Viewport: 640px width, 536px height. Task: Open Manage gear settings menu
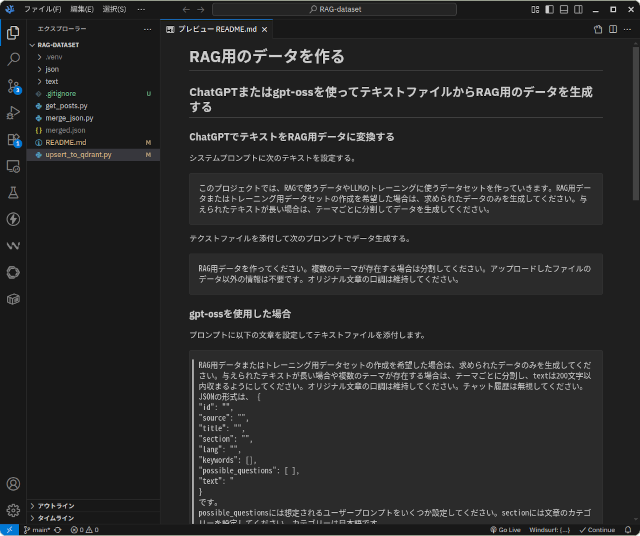coord(13,510)
